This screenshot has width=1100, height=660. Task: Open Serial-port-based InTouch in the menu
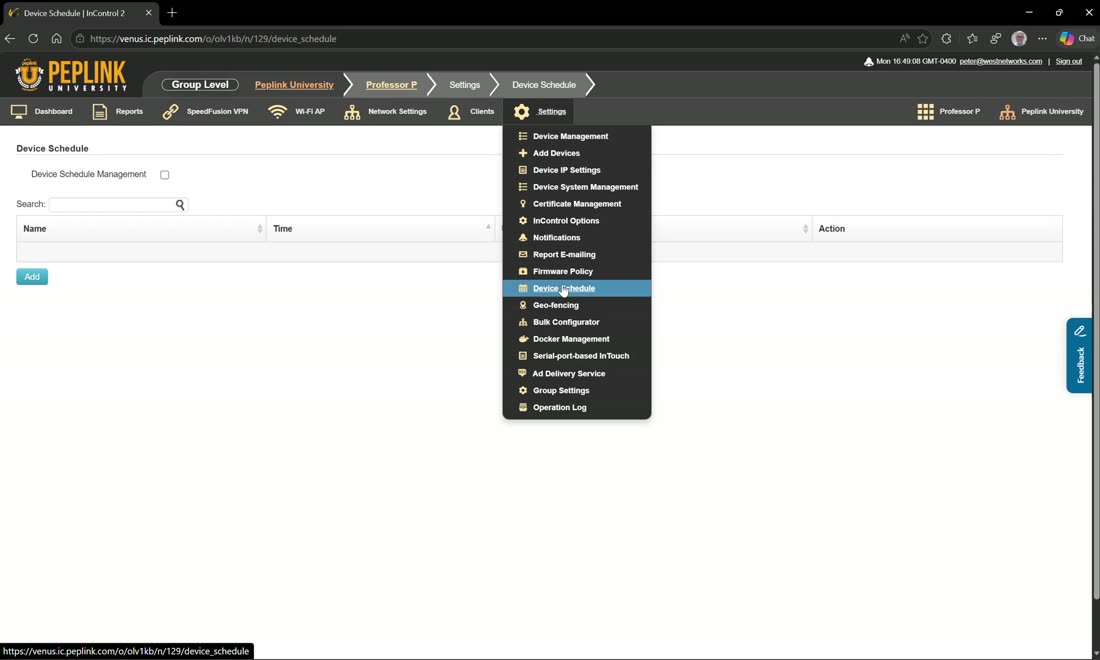[581, 356]
